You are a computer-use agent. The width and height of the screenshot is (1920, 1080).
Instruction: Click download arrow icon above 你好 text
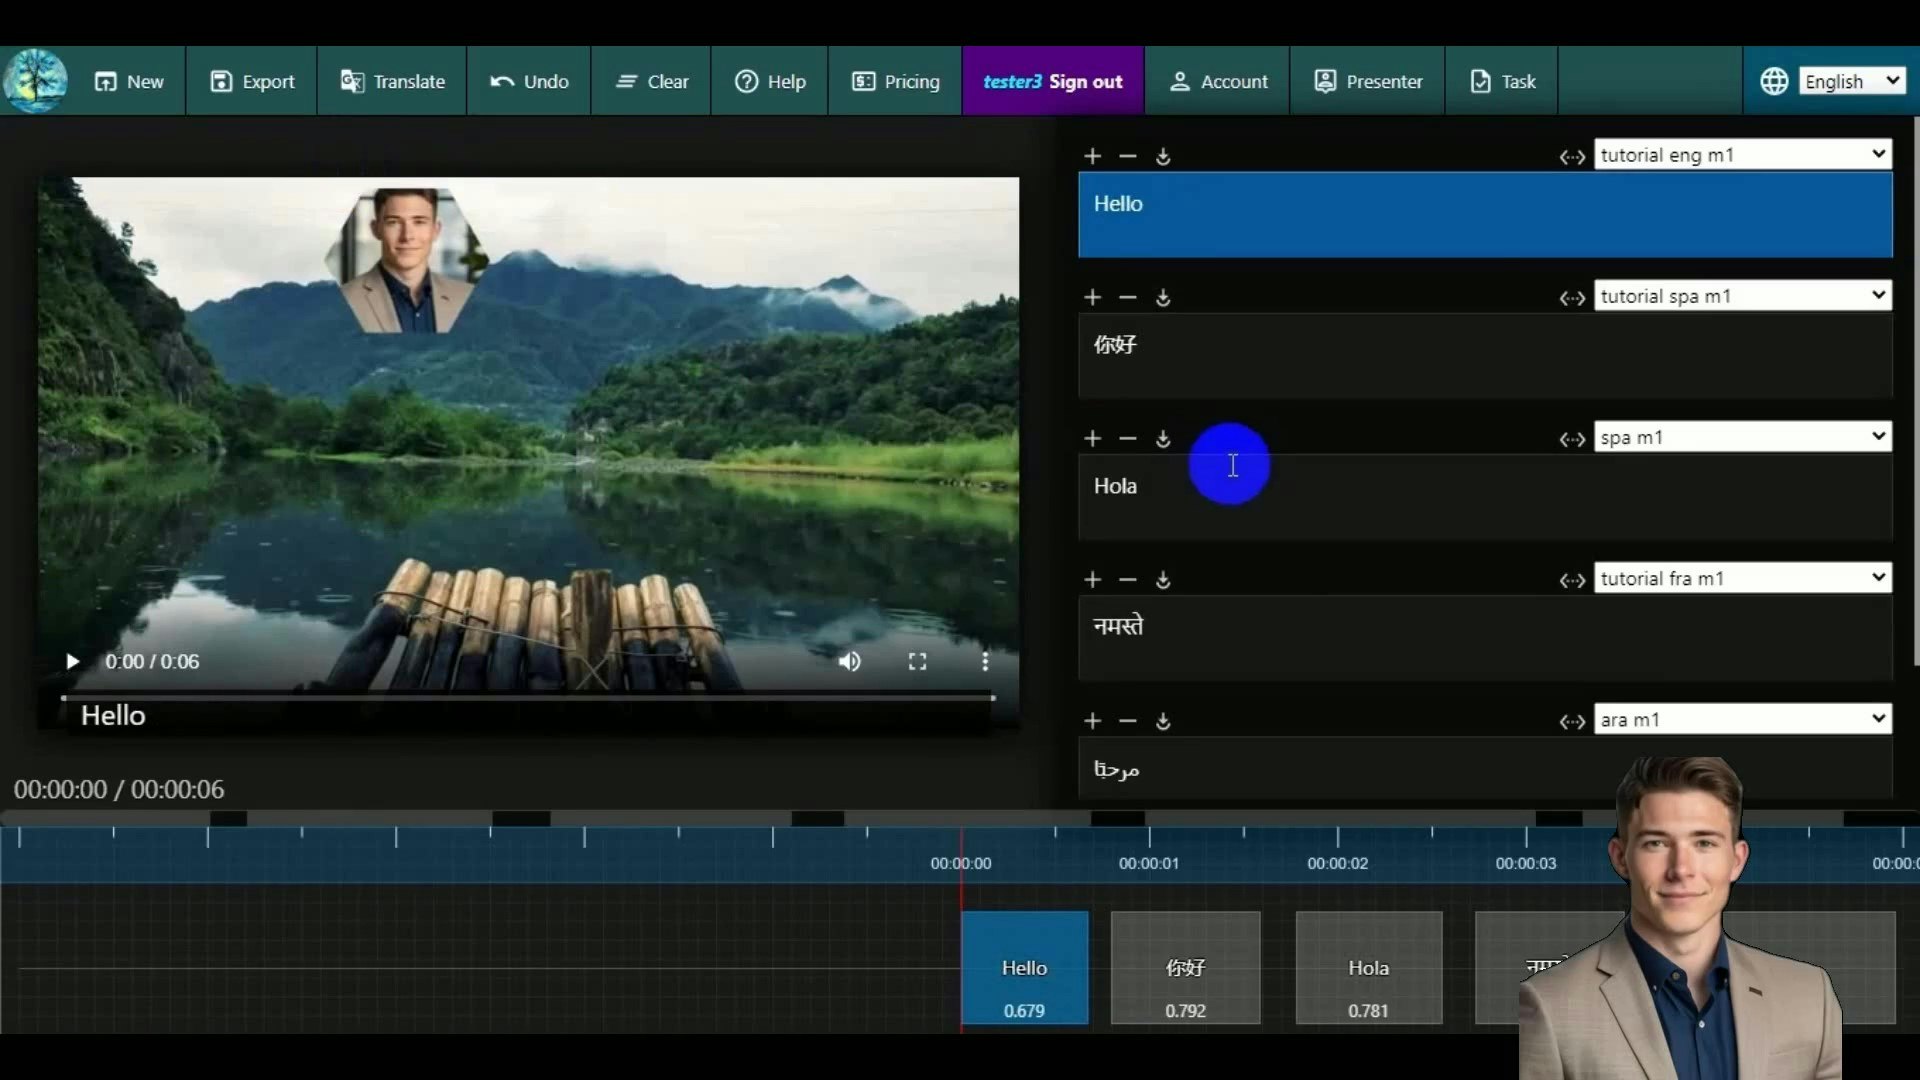[1163, 297]
